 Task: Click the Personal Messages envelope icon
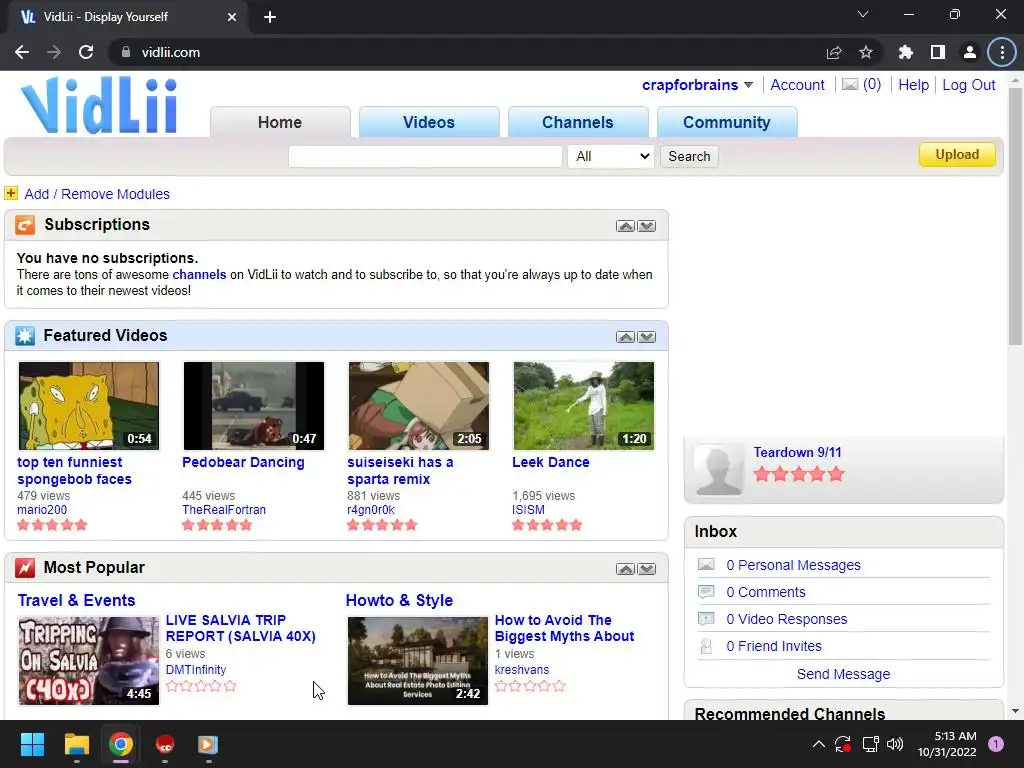(706, 564)
